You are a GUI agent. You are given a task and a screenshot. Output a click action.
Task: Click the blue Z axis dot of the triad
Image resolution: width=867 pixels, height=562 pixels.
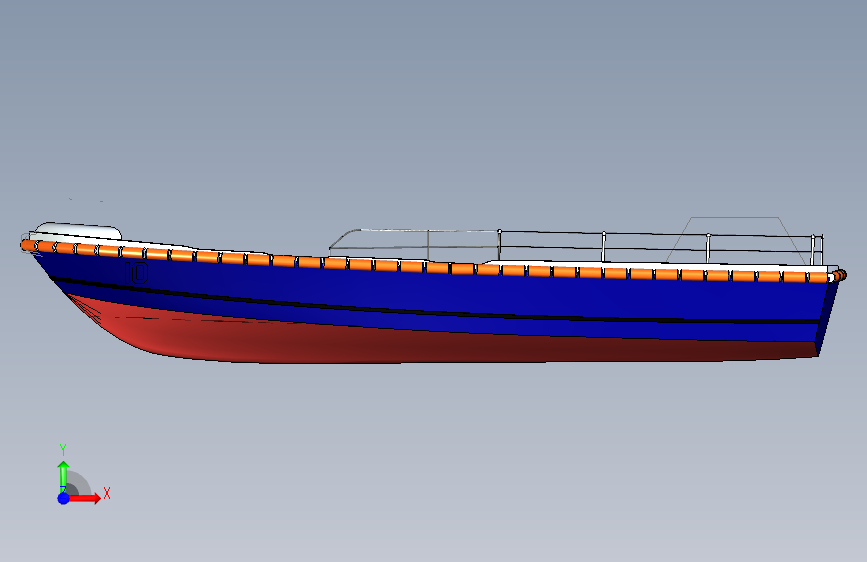64,498
